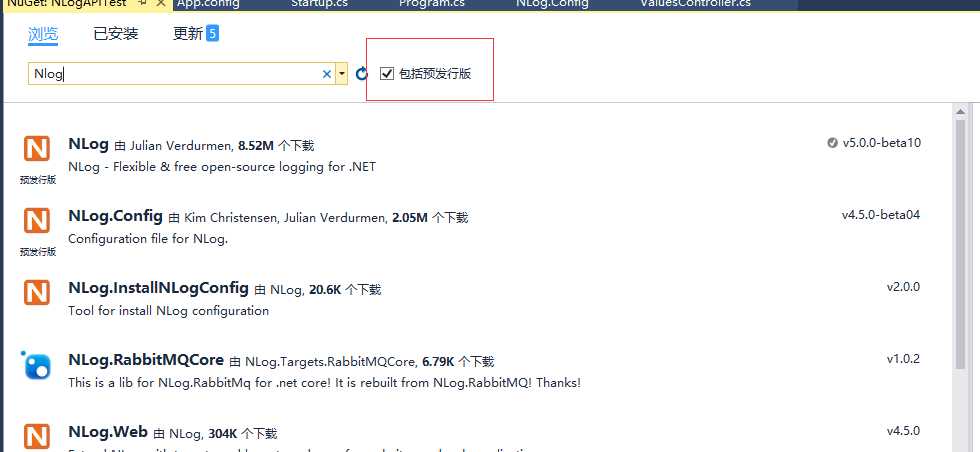Click the NLog.Config package icon
Screen dimensions: 980x452
click(37, 221)
